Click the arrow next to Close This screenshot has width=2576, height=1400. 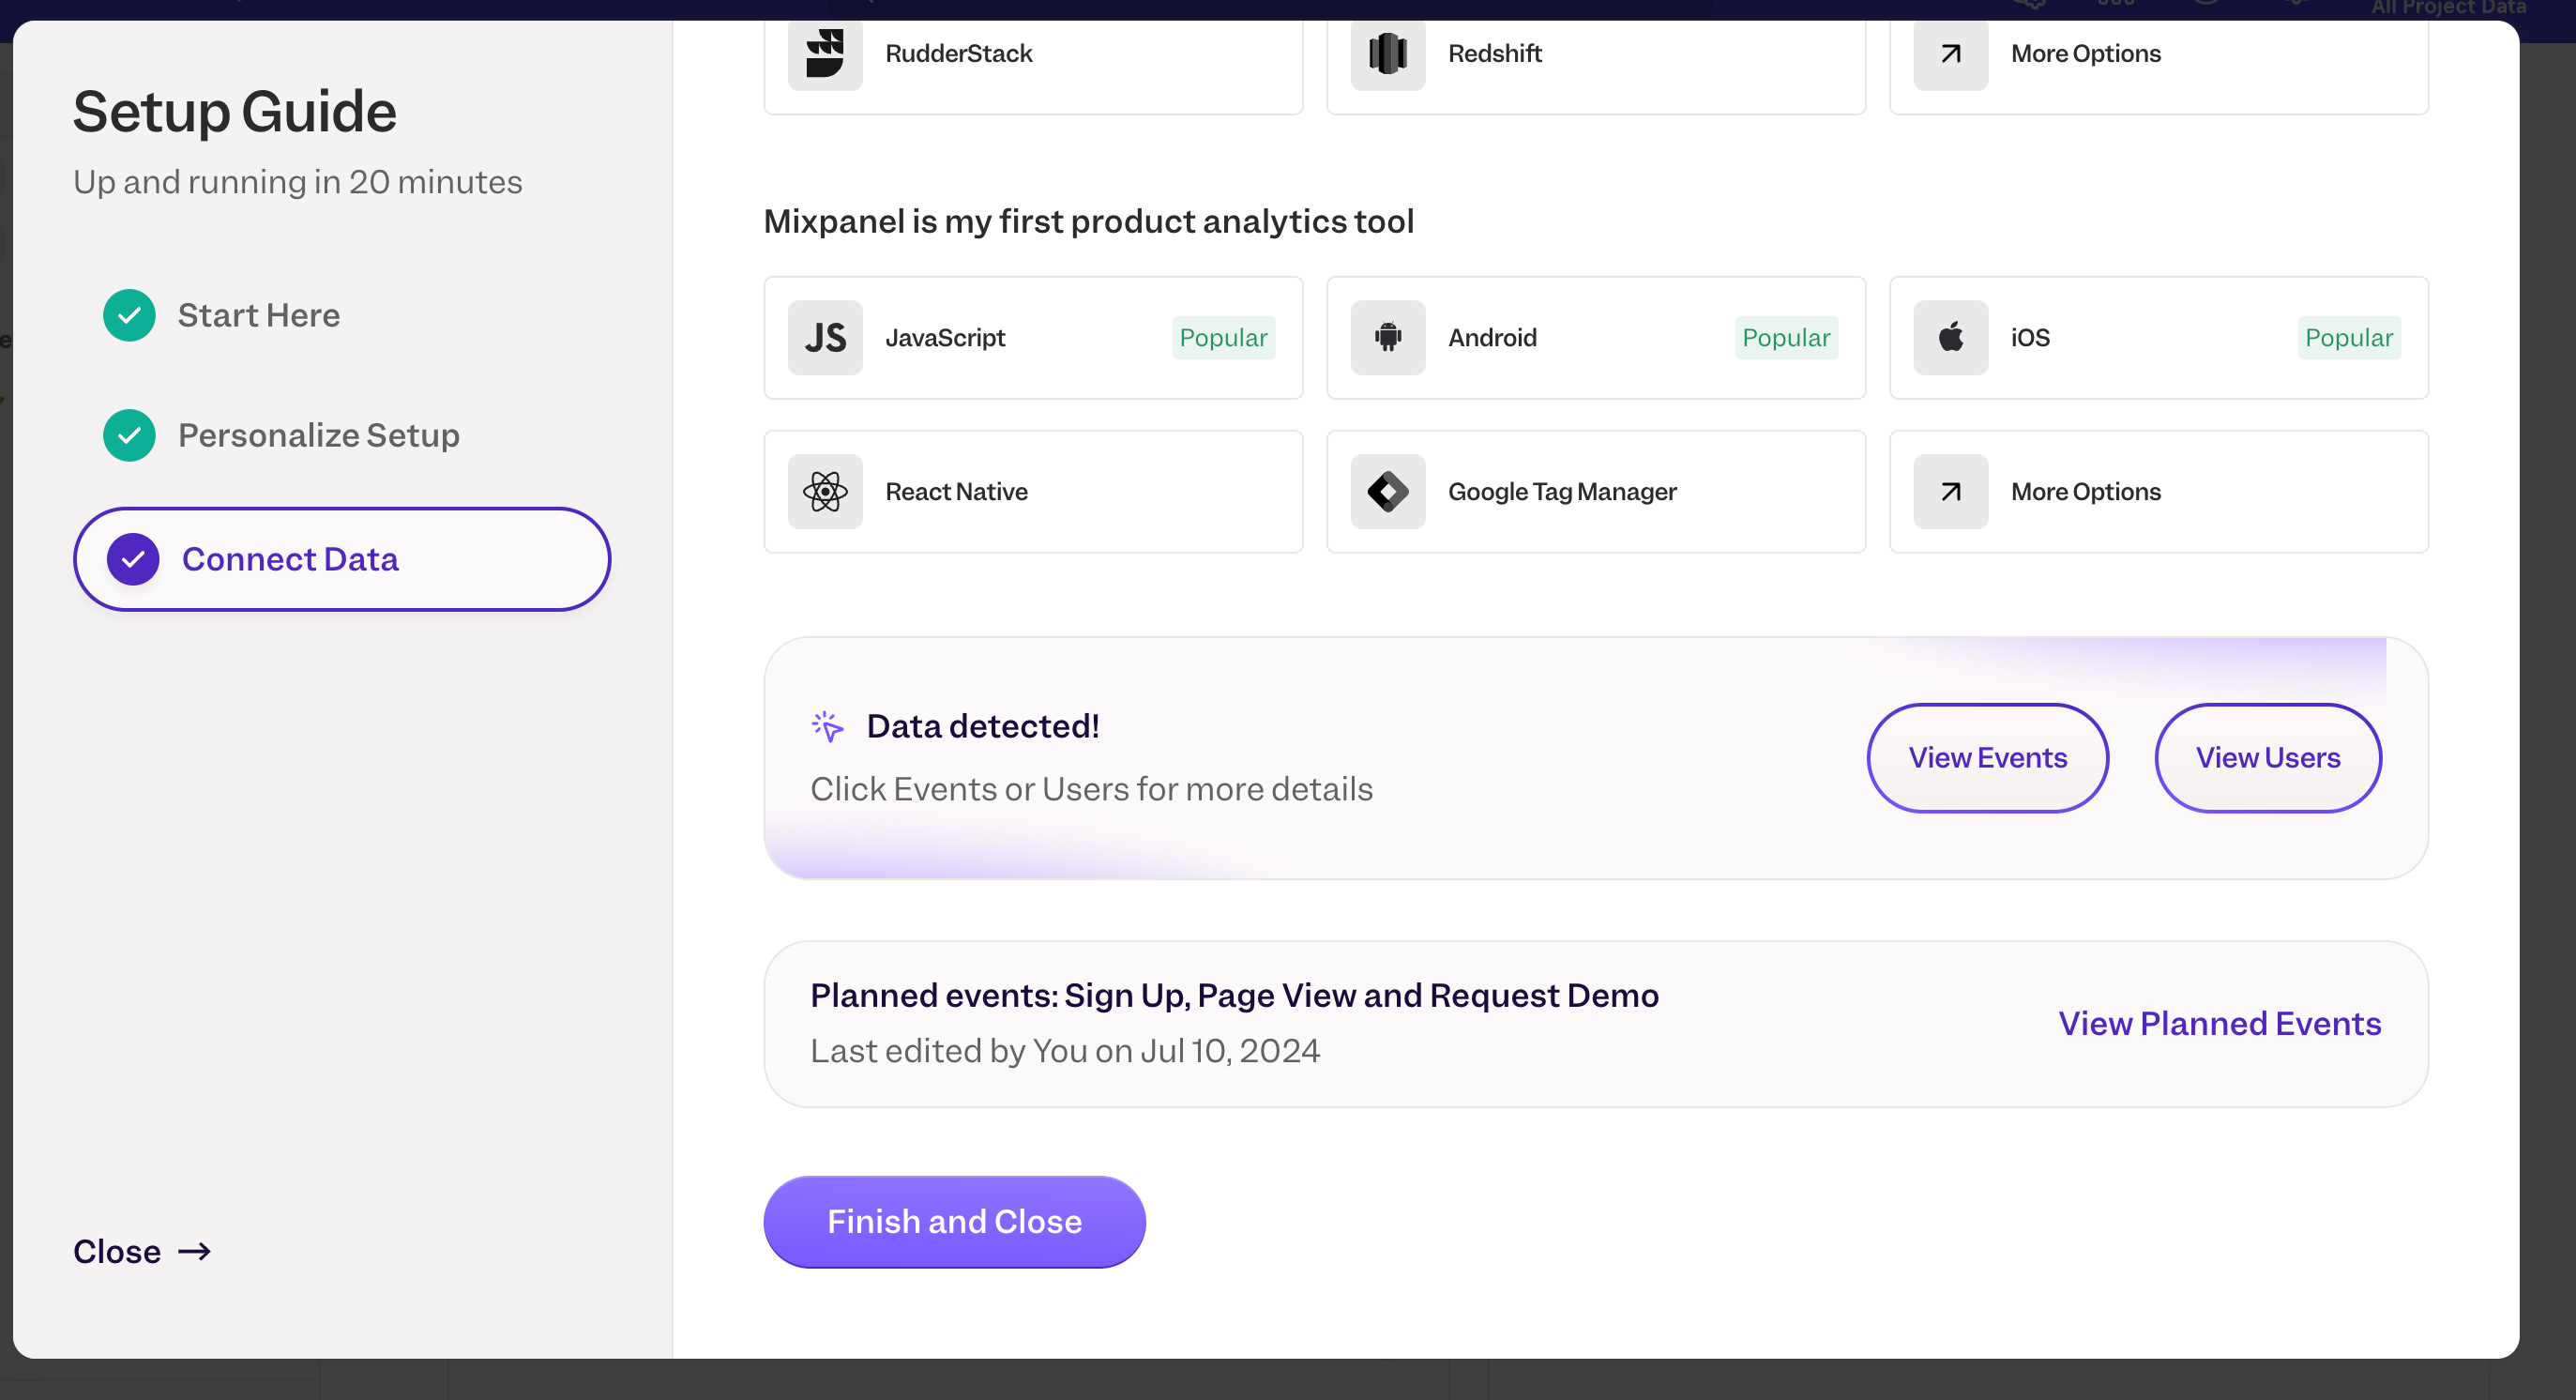click(x=195, y=1251)
